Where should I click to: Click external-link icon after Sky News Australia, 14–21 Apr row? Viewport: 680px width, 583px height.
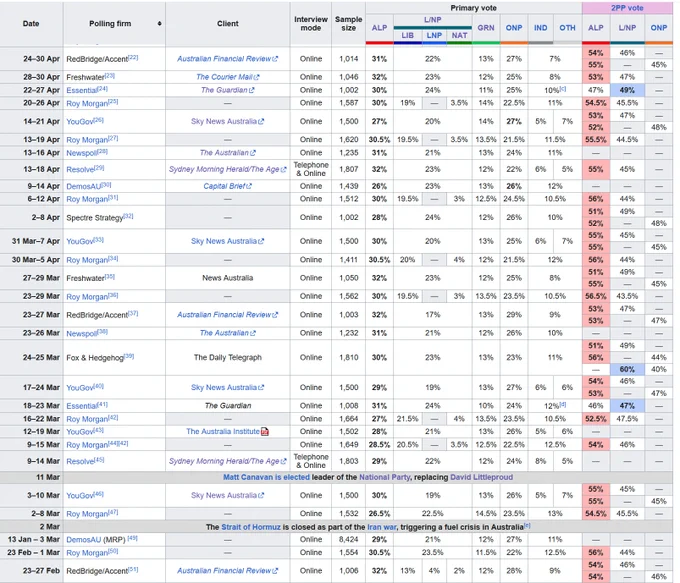pyautogui.click(x=261, y=122)
